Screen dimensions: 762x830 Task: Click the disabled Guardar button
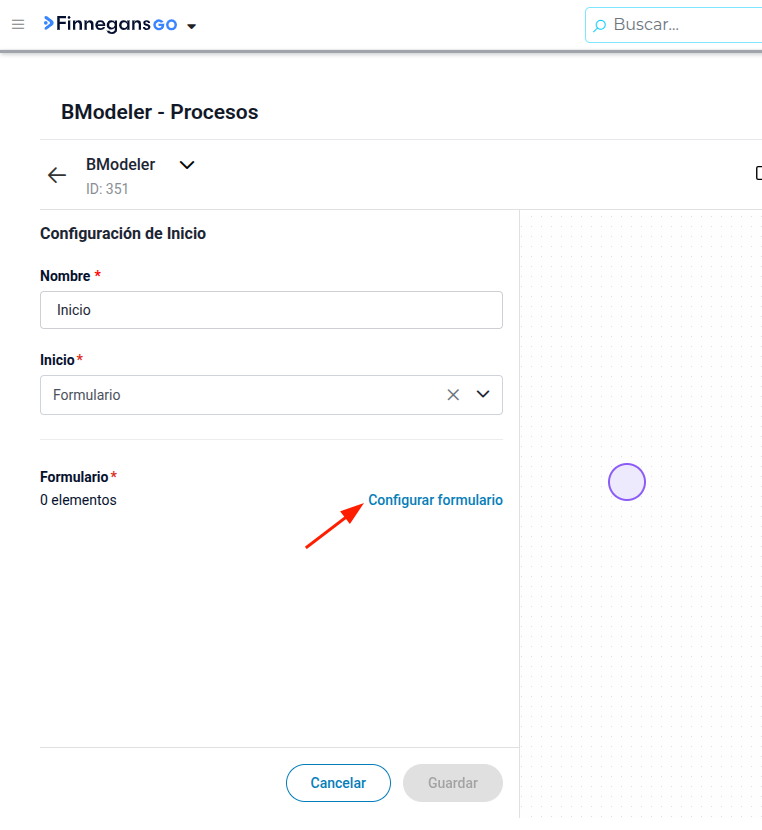pos(453,782)
